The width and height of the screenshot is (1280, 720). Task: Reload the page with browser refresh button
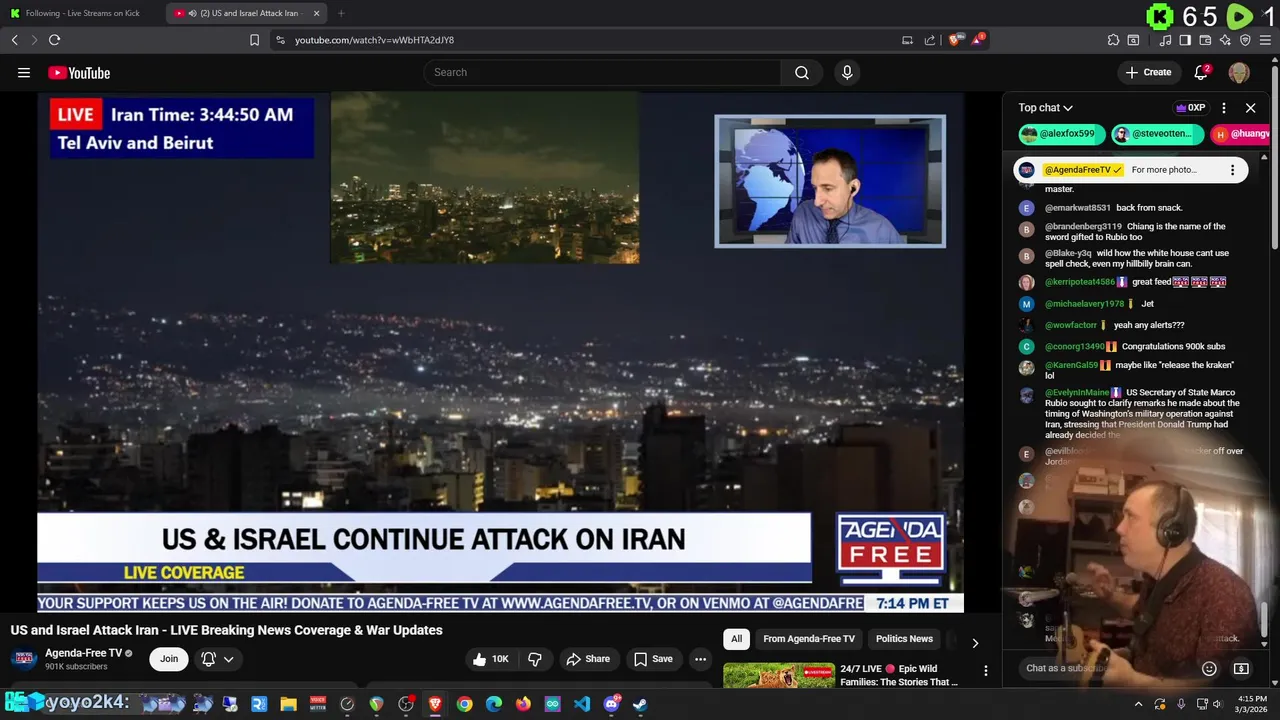(54, 40)
